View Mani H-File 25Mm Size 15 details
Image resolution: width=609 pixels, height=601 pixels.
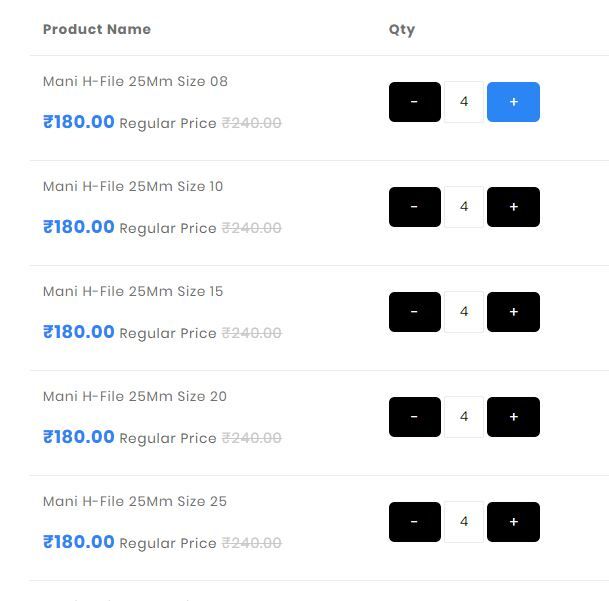coord(133,291)
